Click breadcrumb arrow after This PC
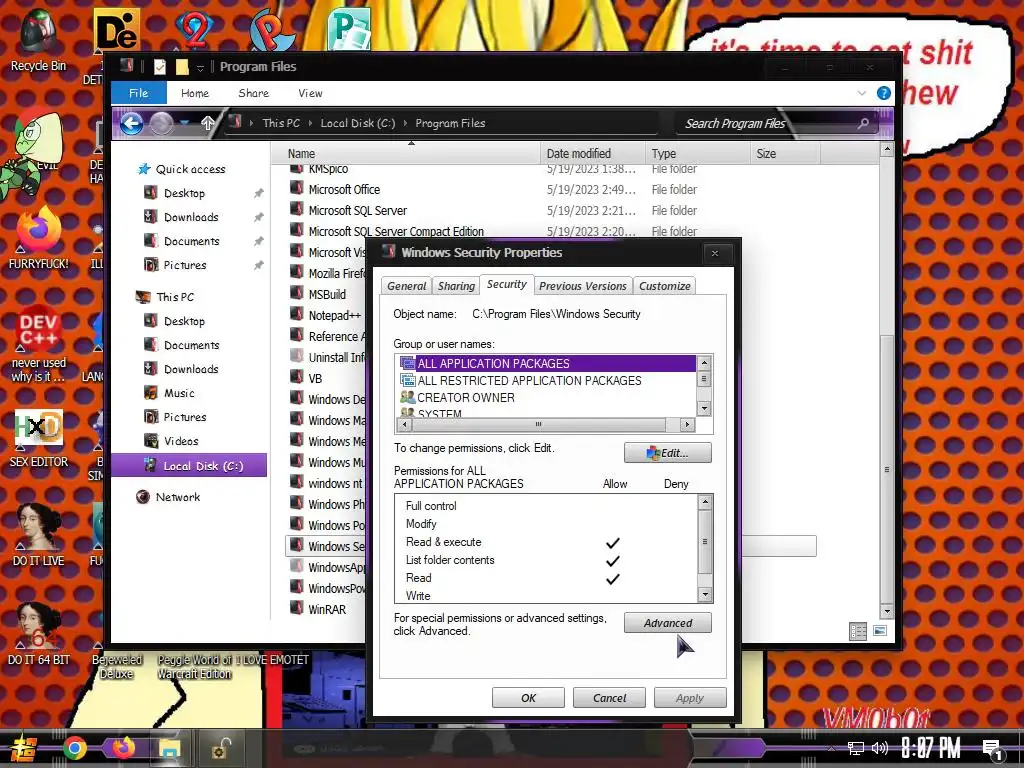Screen dimensions: 1024x768 [310, 123]
